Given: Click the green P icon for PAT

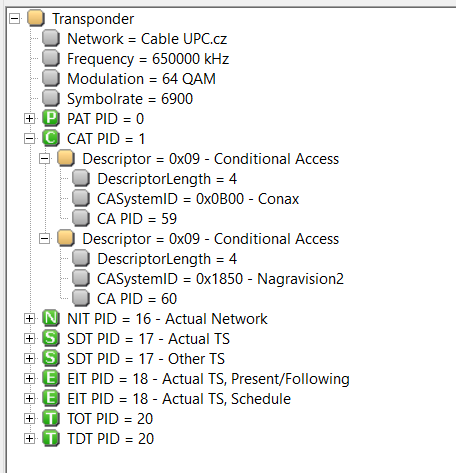Looking at the screenshot, I should point(51,119).
